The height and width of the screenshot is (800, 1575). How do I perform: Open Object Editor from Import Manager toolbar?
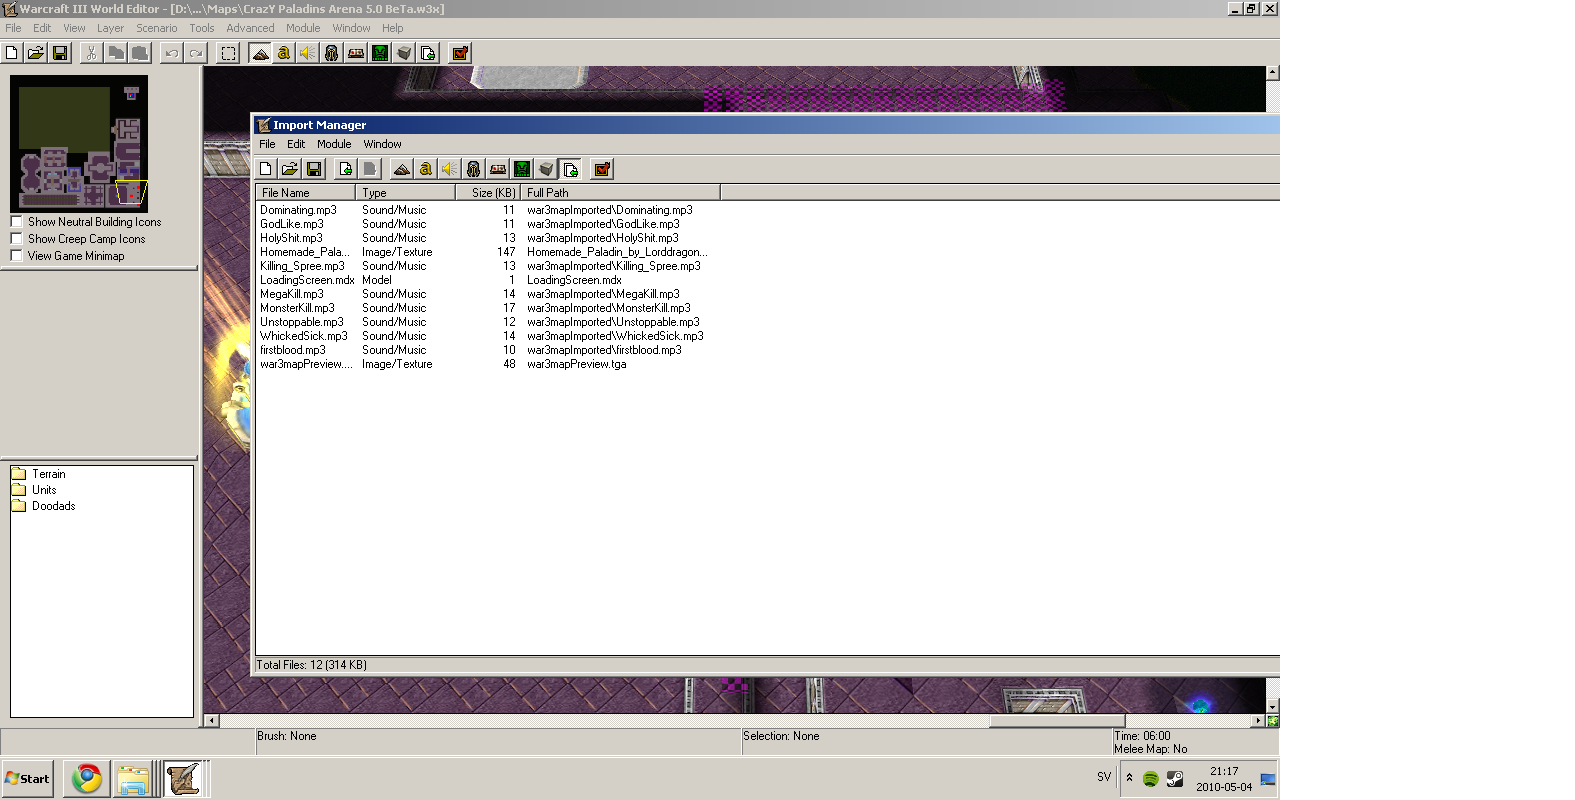point(474,169)
